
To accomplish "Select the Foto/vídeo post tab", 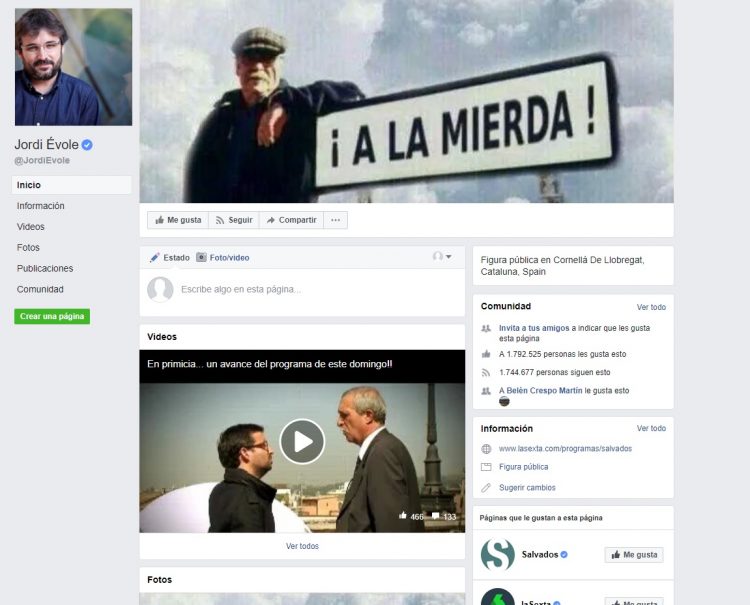I will pyautogui.click(x=223, y=258).
